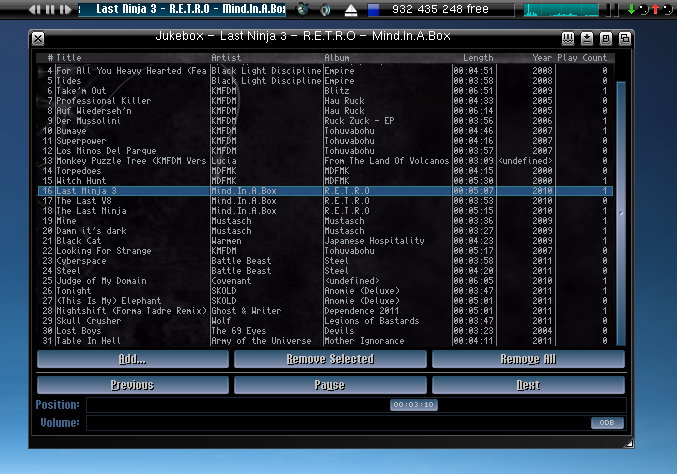
Task: Click the Volume slider knob showing 0DB
Action: point(607,423)
